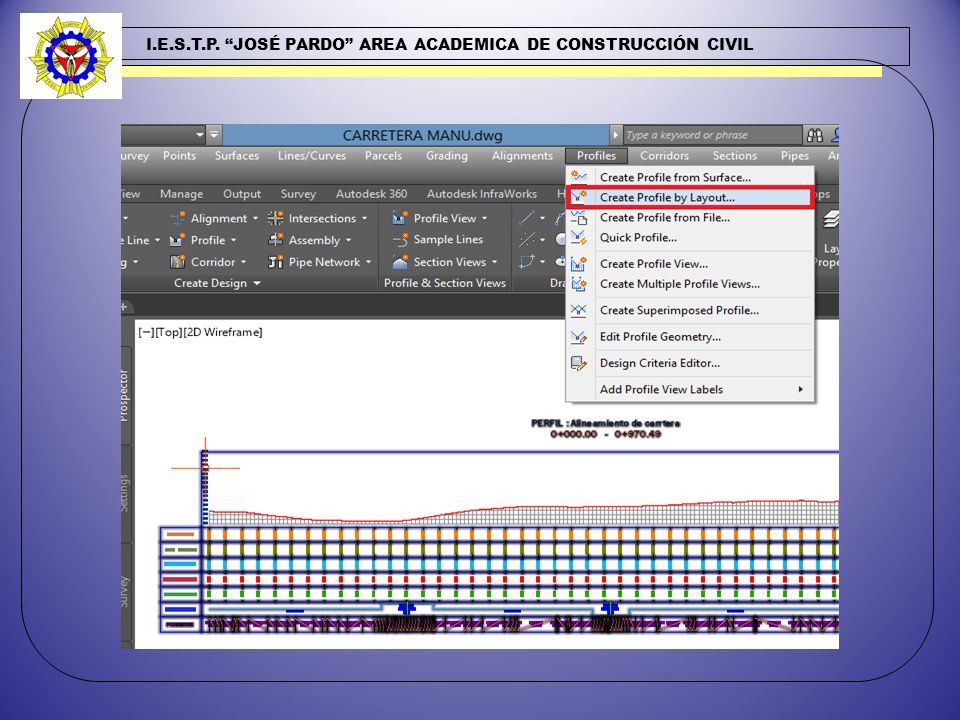960x720 pixels.
Task: Open the Autodesk InfraWorks tab
Action: pos(482,194)
